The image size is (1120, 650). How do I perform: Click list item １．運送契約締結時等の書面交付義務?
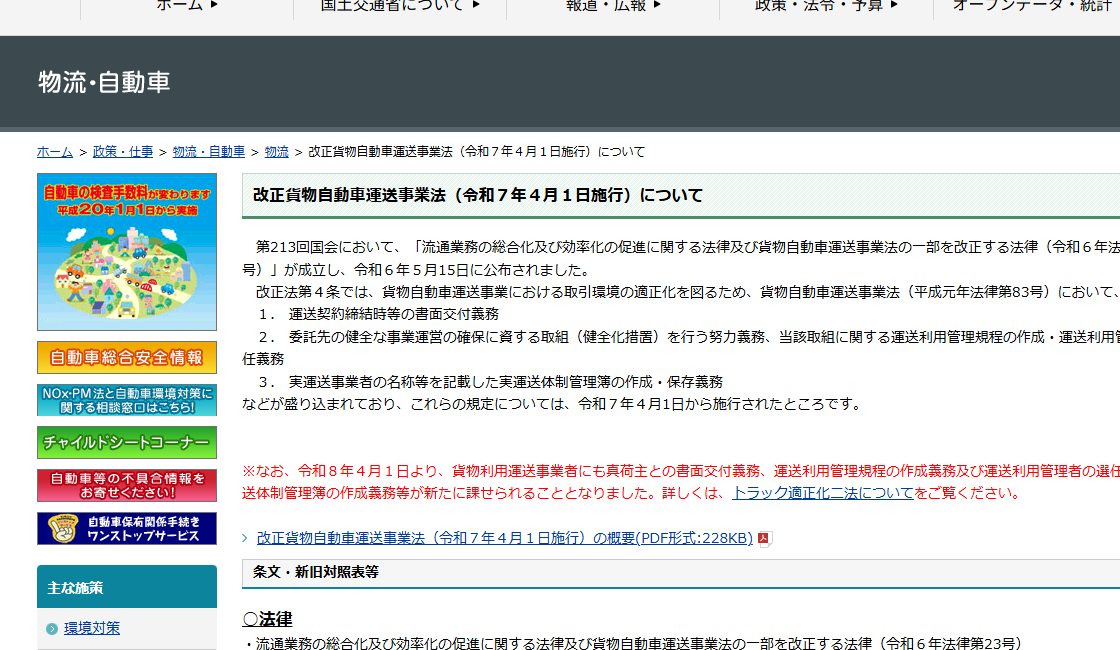coord(379,314)
